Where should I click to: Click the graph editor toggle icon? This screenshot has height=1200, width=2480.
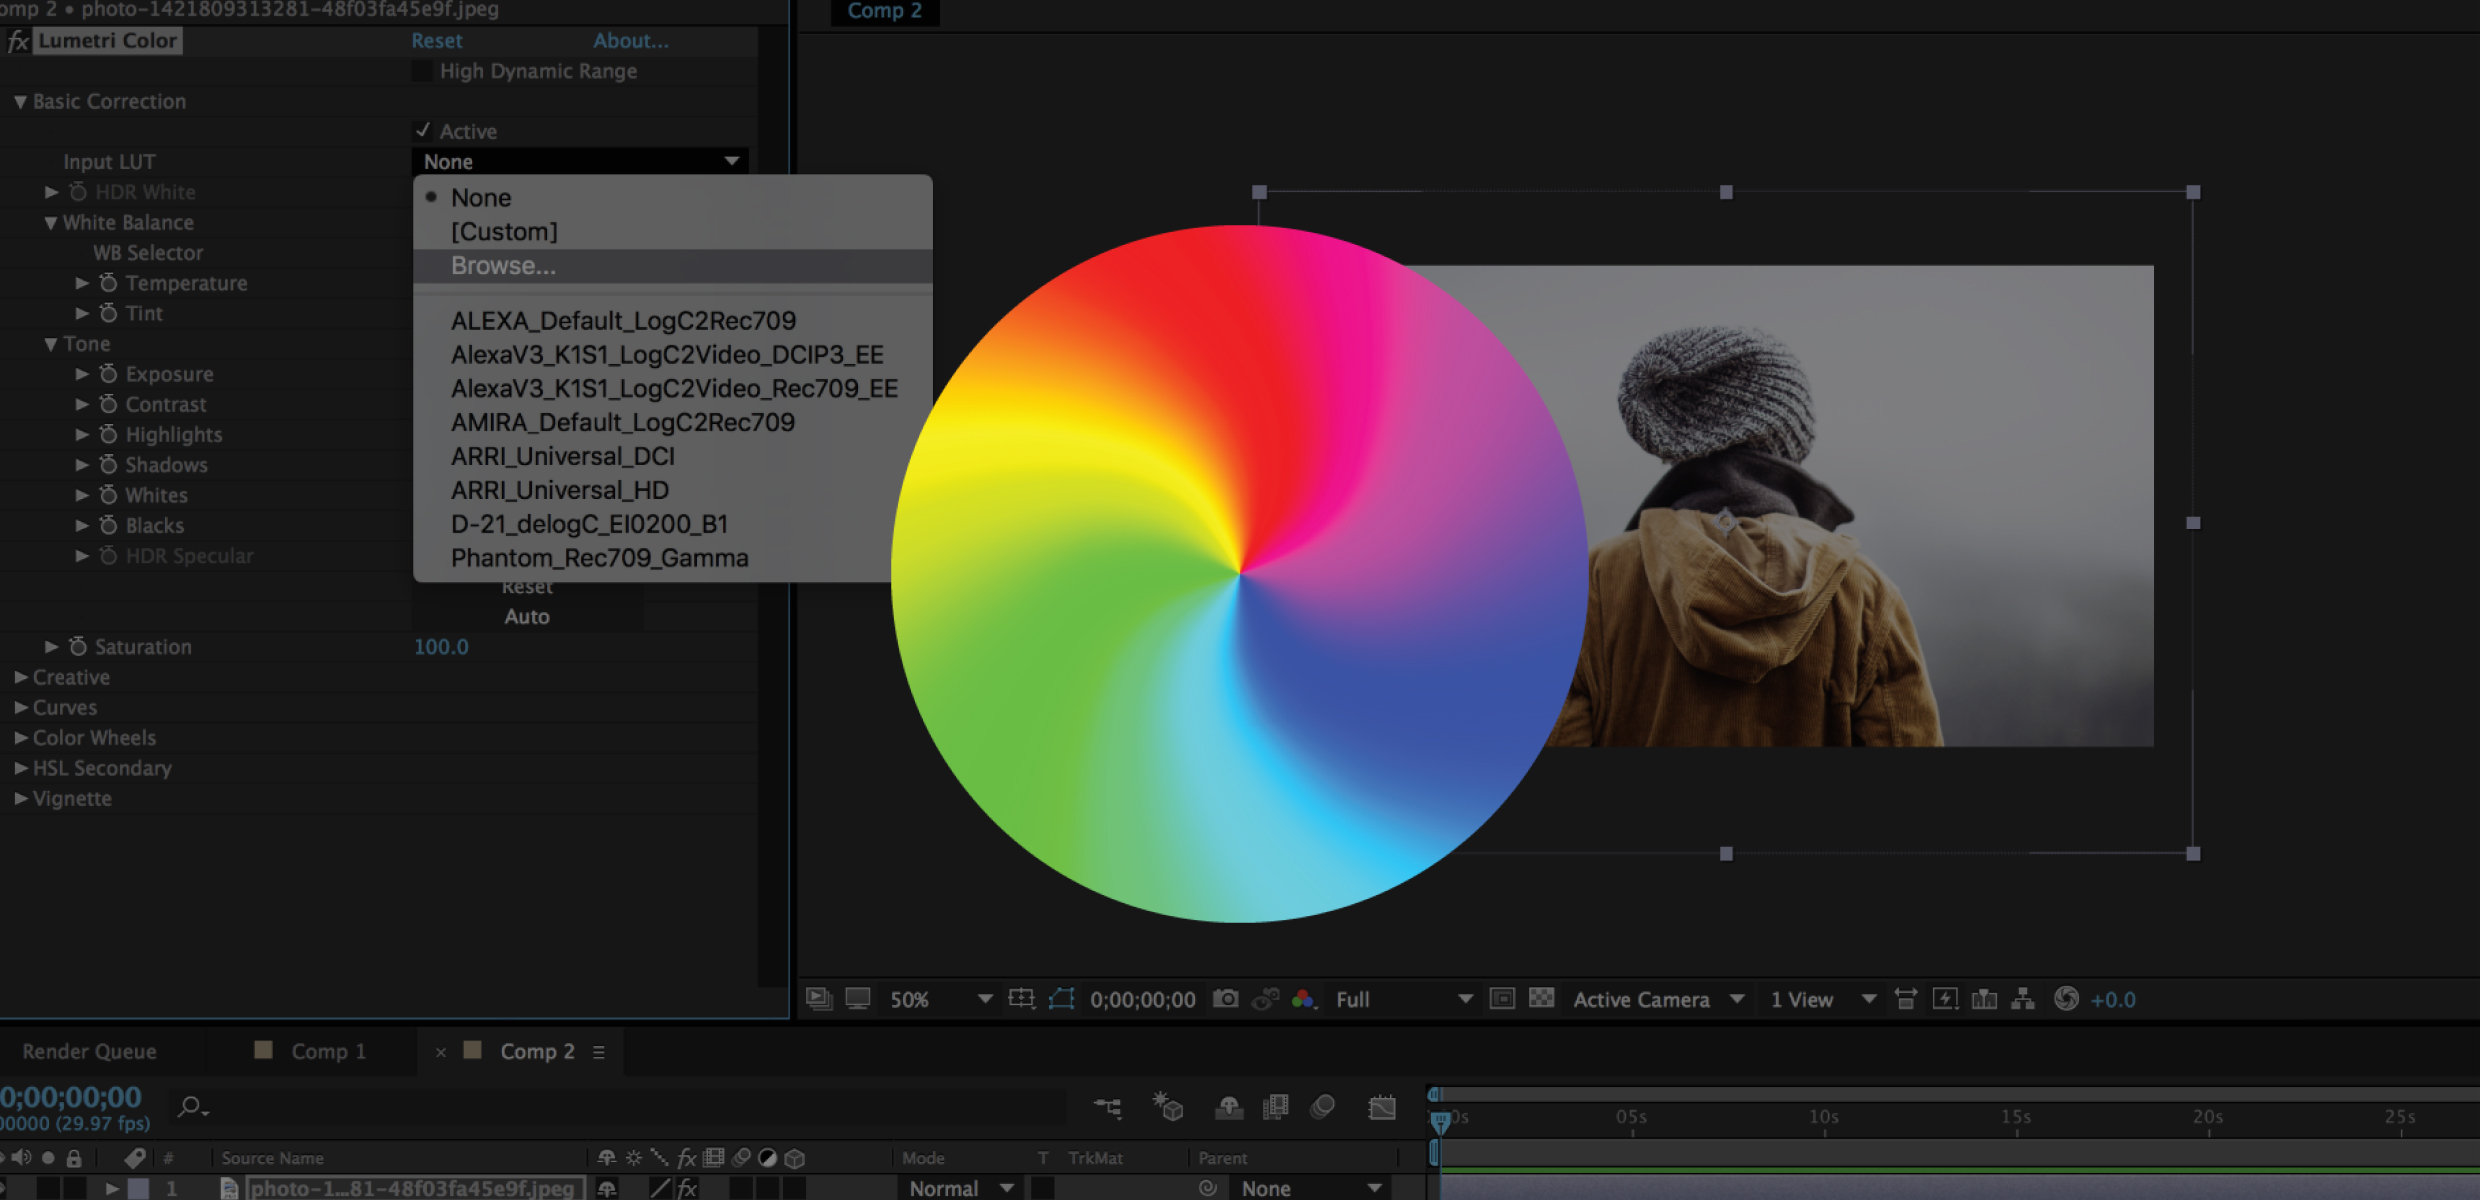tap(1381, 1107)
